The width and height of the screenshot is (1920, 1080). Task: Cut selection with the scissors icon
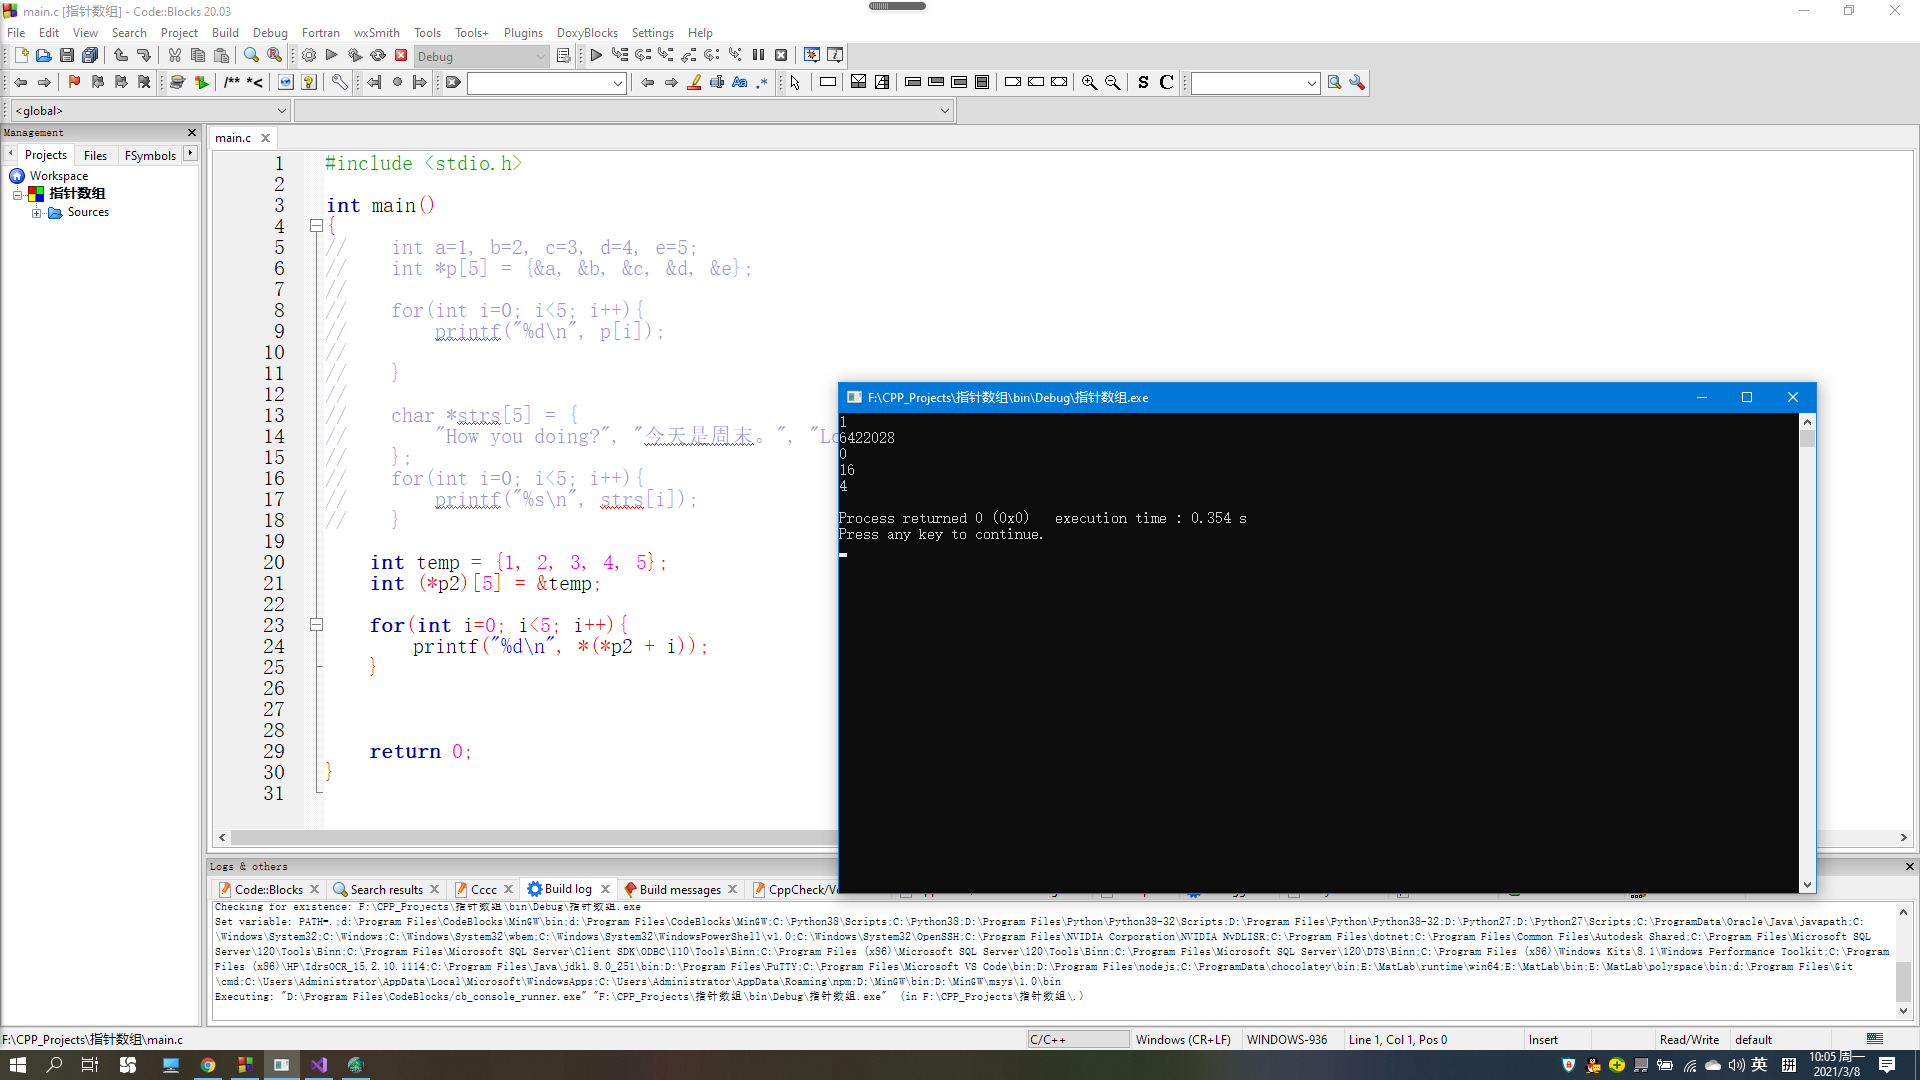click(175, 56)
